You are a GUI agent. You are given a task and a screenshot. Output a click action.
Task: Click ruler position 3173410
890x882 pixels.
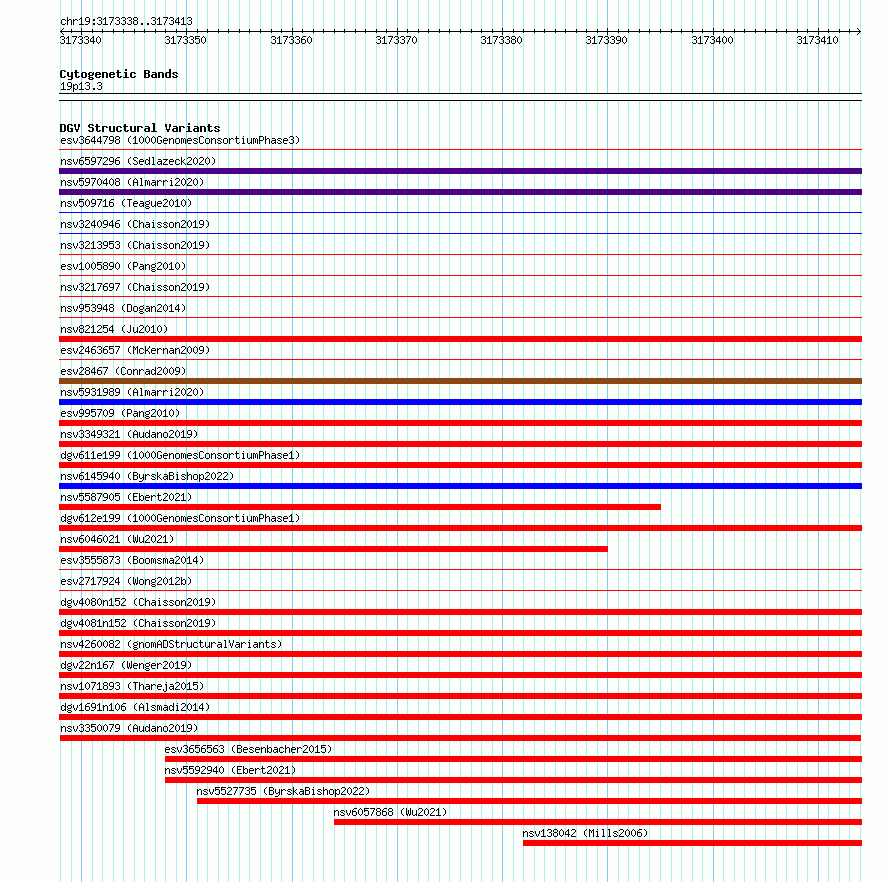(817, 40)
